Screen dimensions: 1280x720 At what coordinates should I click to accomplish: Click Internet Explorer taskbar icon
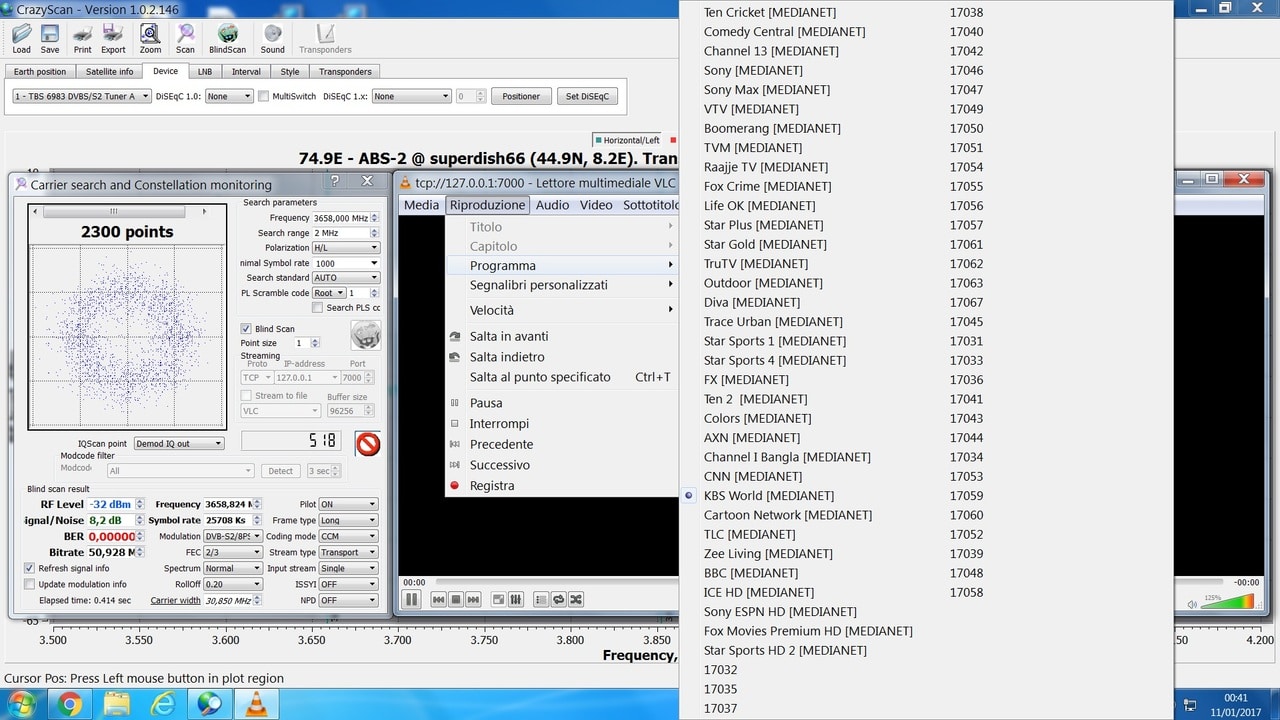(x=163, y=704)
